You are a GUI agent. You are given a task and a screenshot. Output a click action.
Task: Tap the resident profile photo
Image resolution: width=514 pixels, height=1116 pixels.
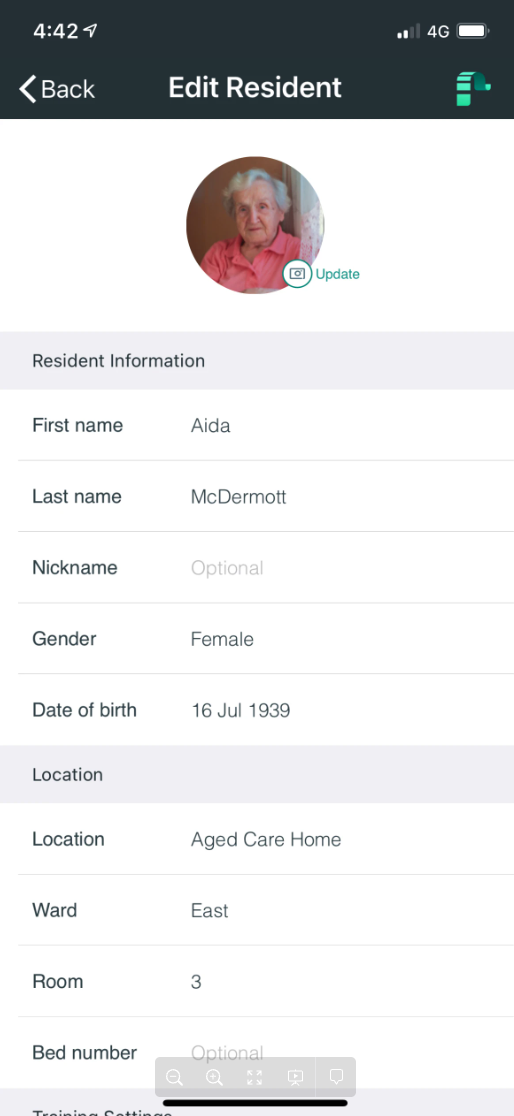click(x=255, y=225)
